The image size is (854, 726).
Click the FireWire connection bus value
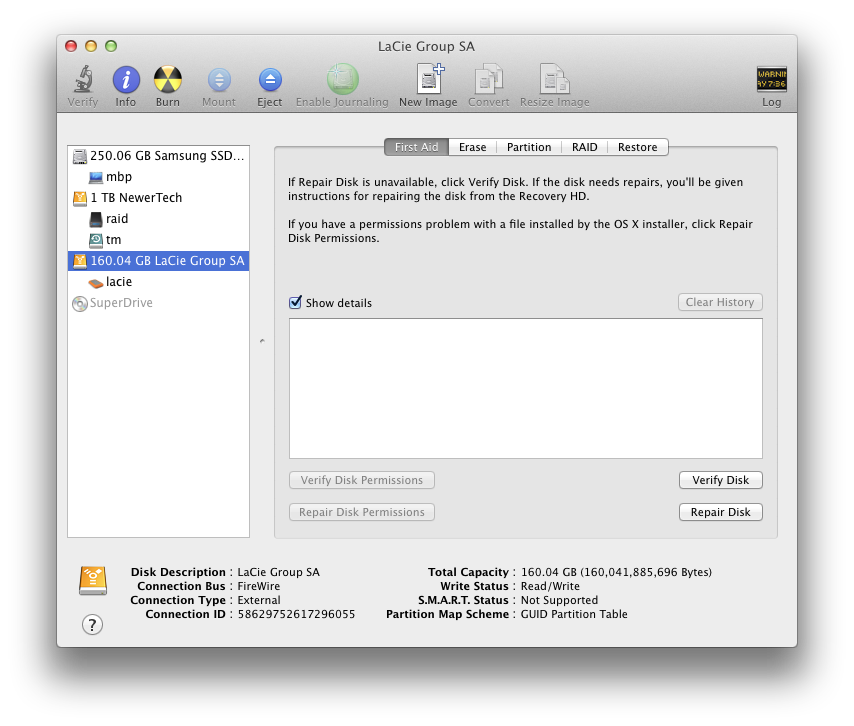(259, 587)
